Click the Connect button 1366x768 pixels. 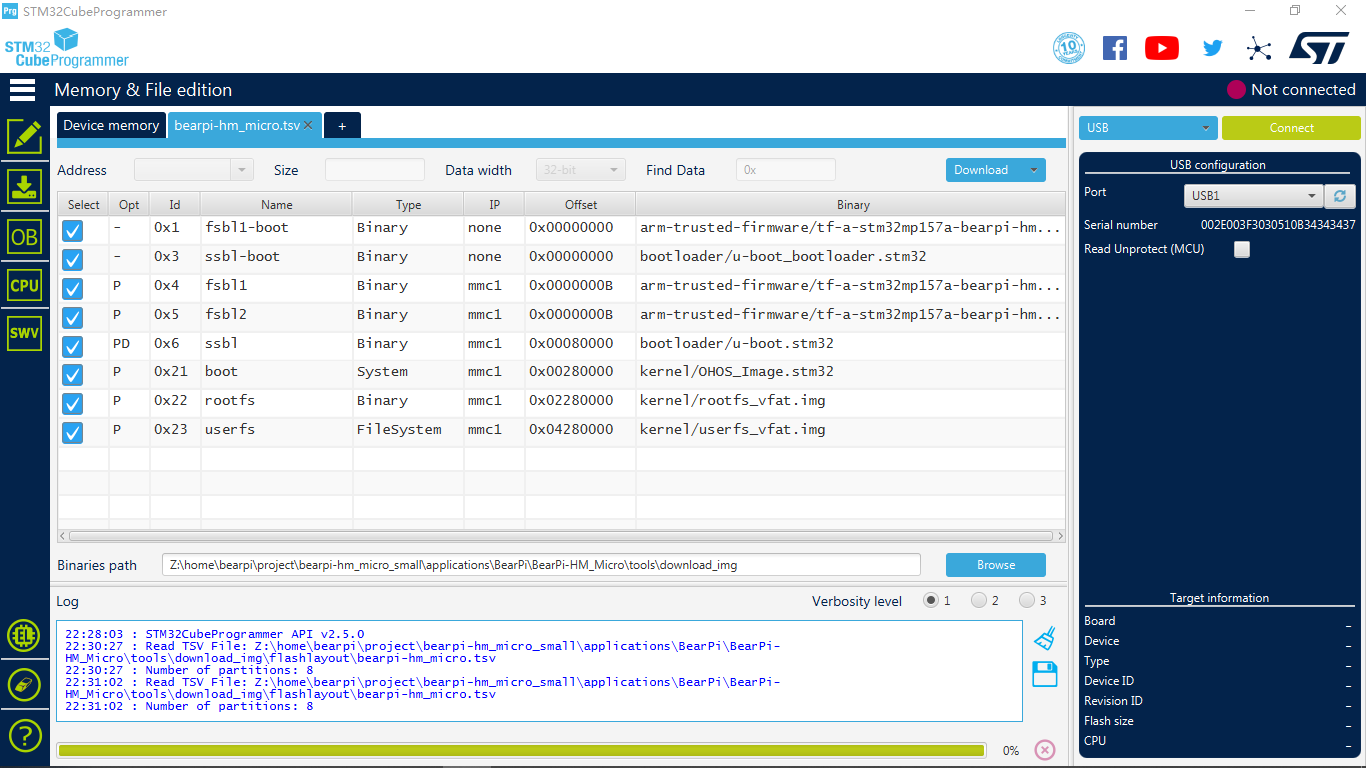1291,128
